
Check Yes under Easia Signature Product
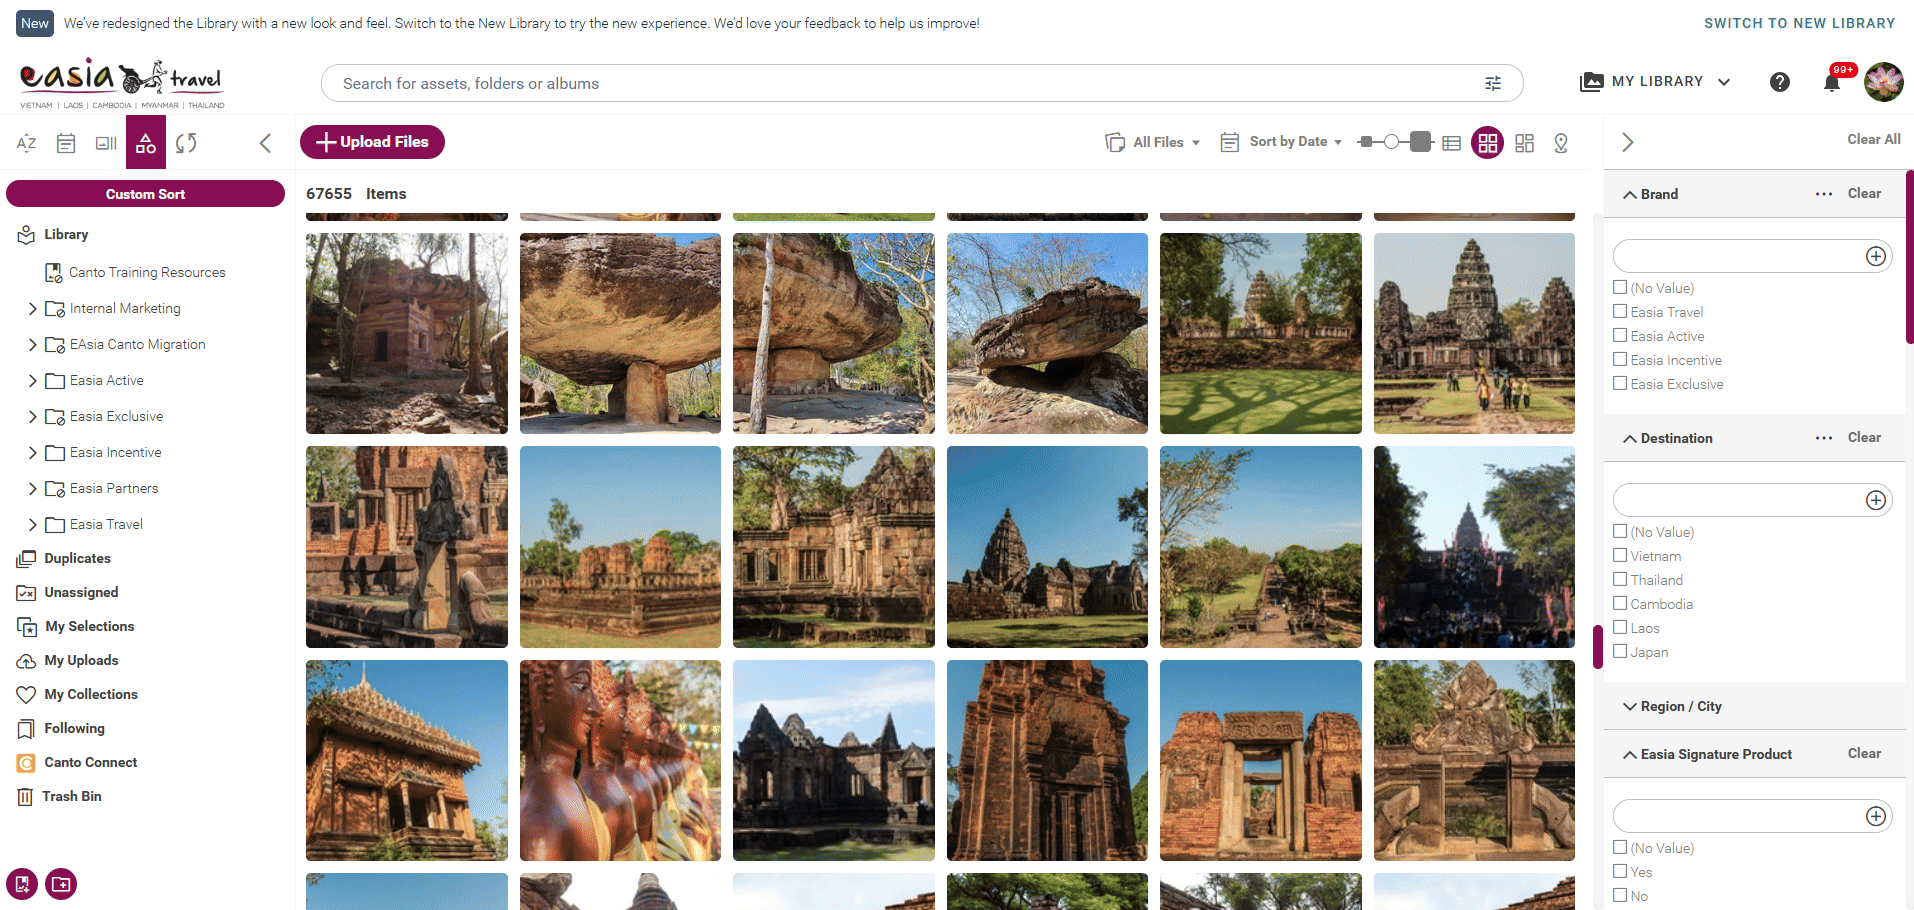pos(1620,871)
